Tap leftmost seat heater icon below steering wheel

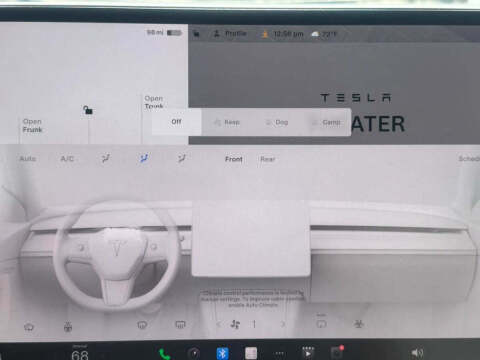(29, 327)
